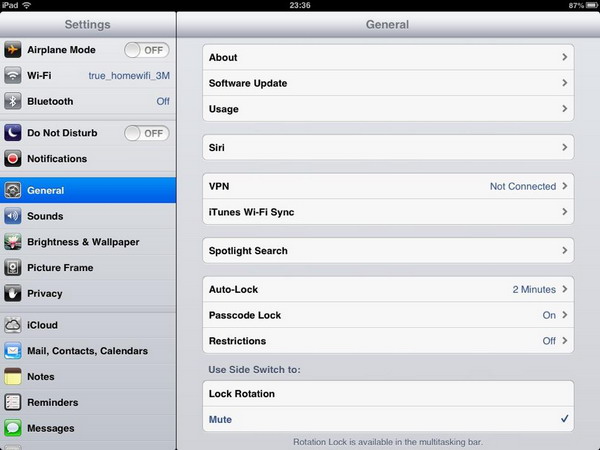The height and width of the screenshot is (450, 600).
Task: Tap the battery icon in status bar
Action: point(592,5)
